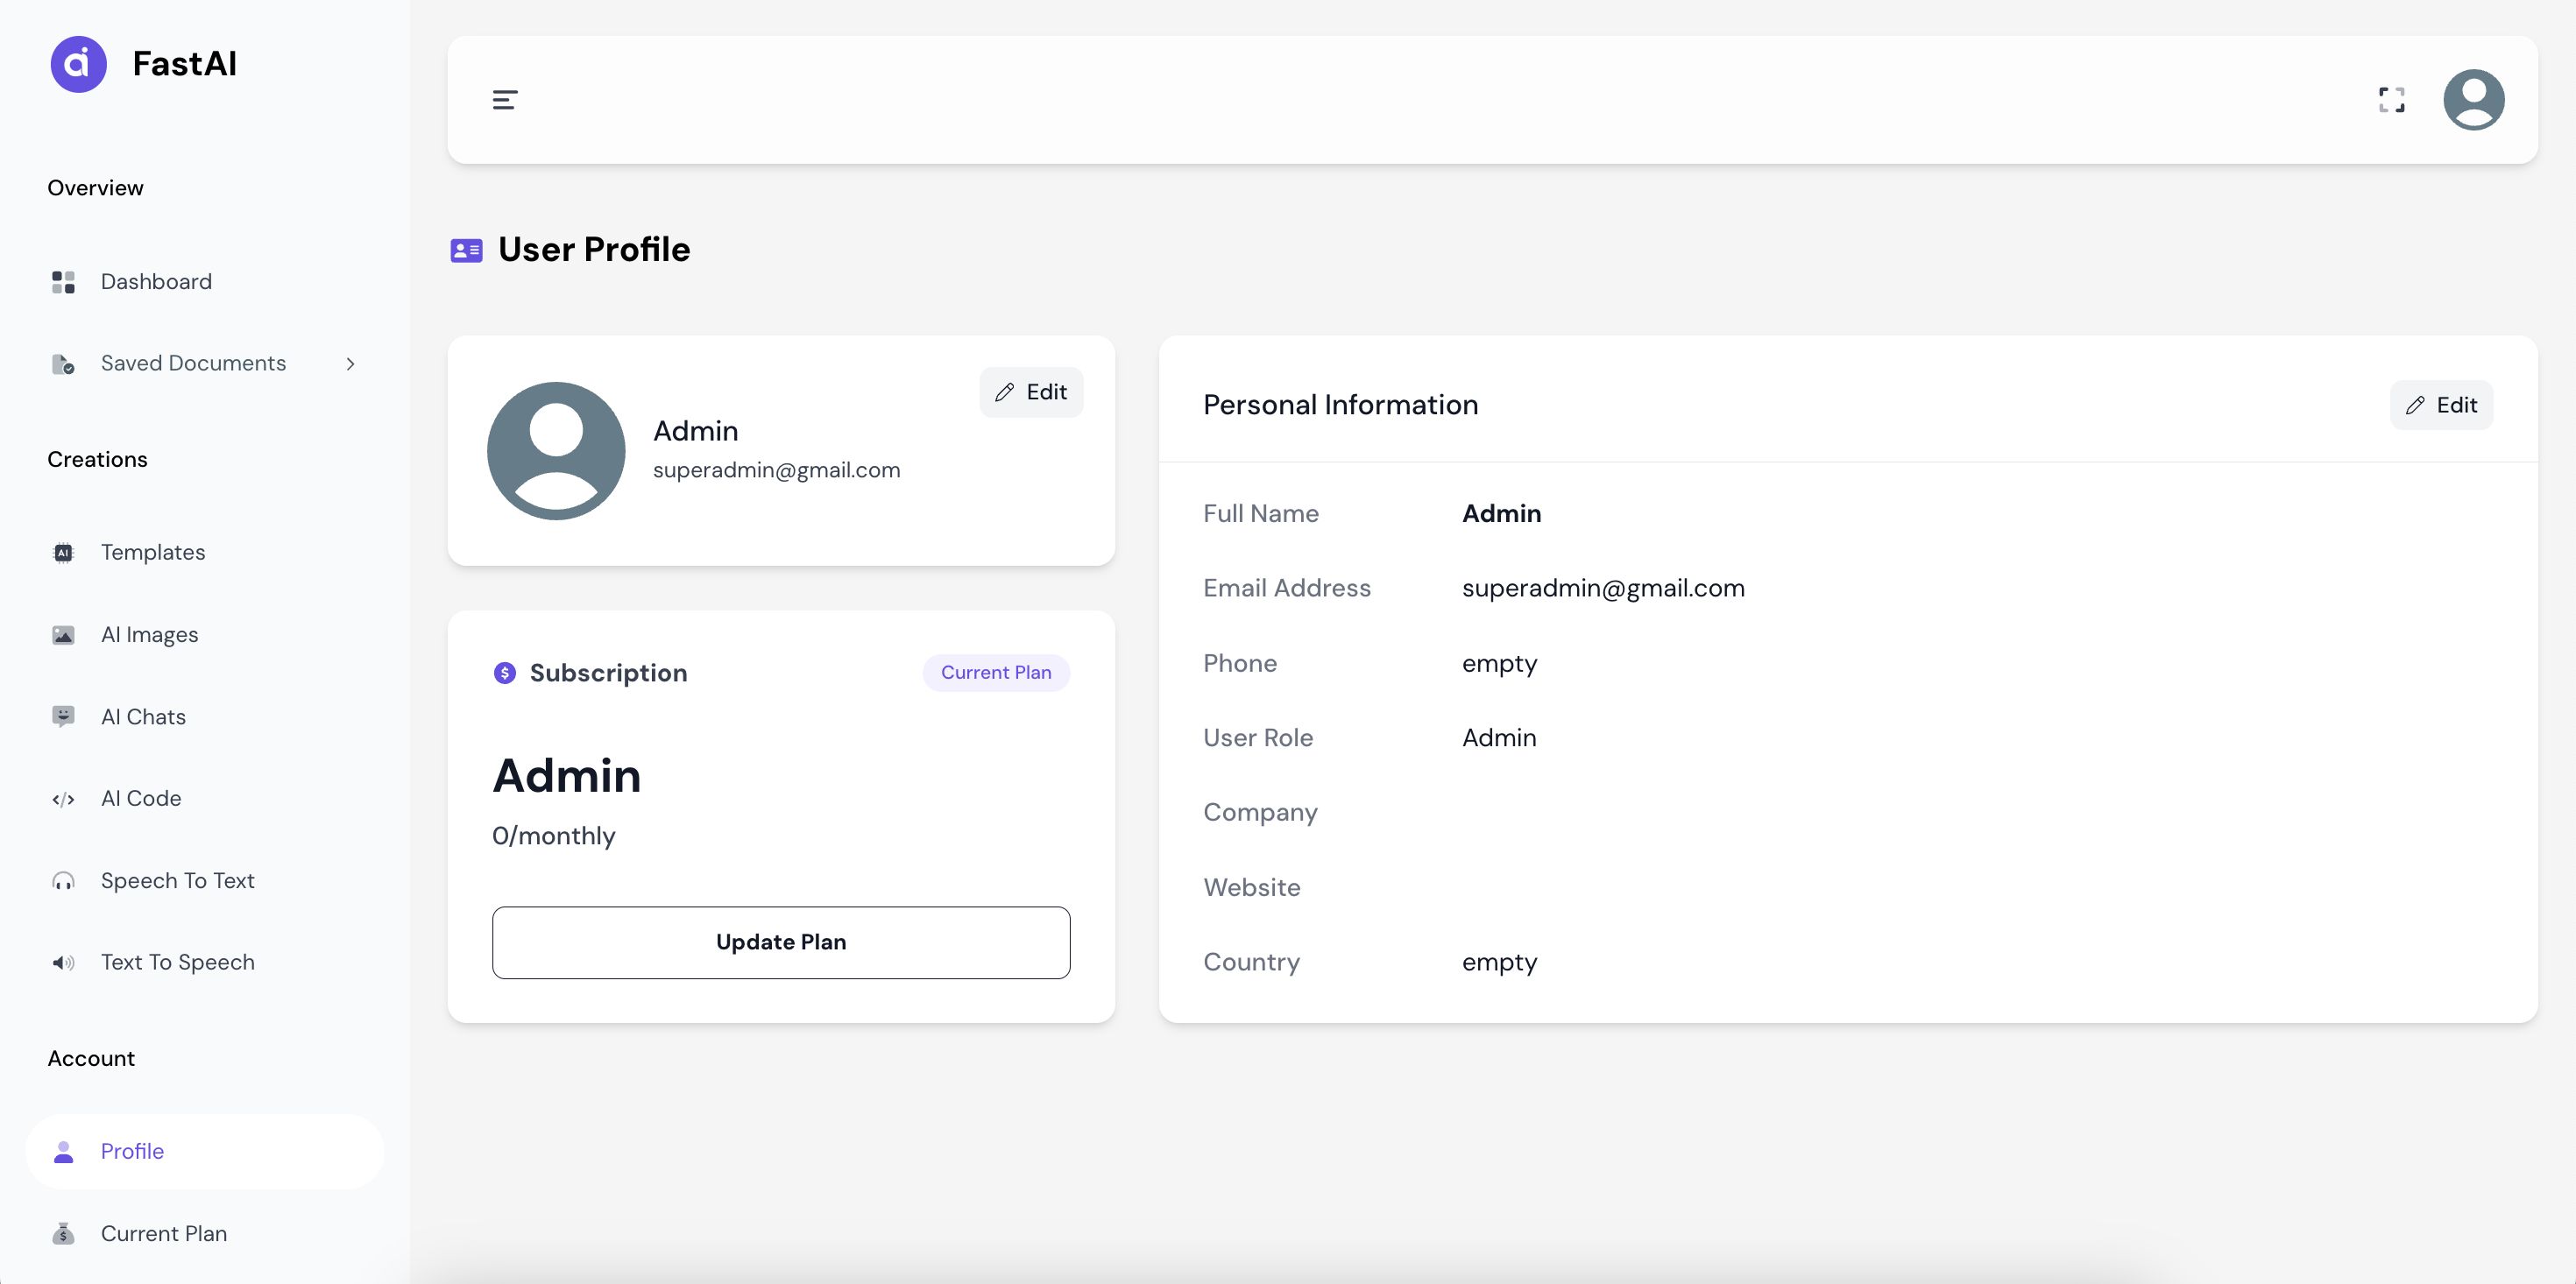Click the Subscription dollar coin icon
The width and height of the screenshot is (2576, 1284).
click(x=505, y=673)
